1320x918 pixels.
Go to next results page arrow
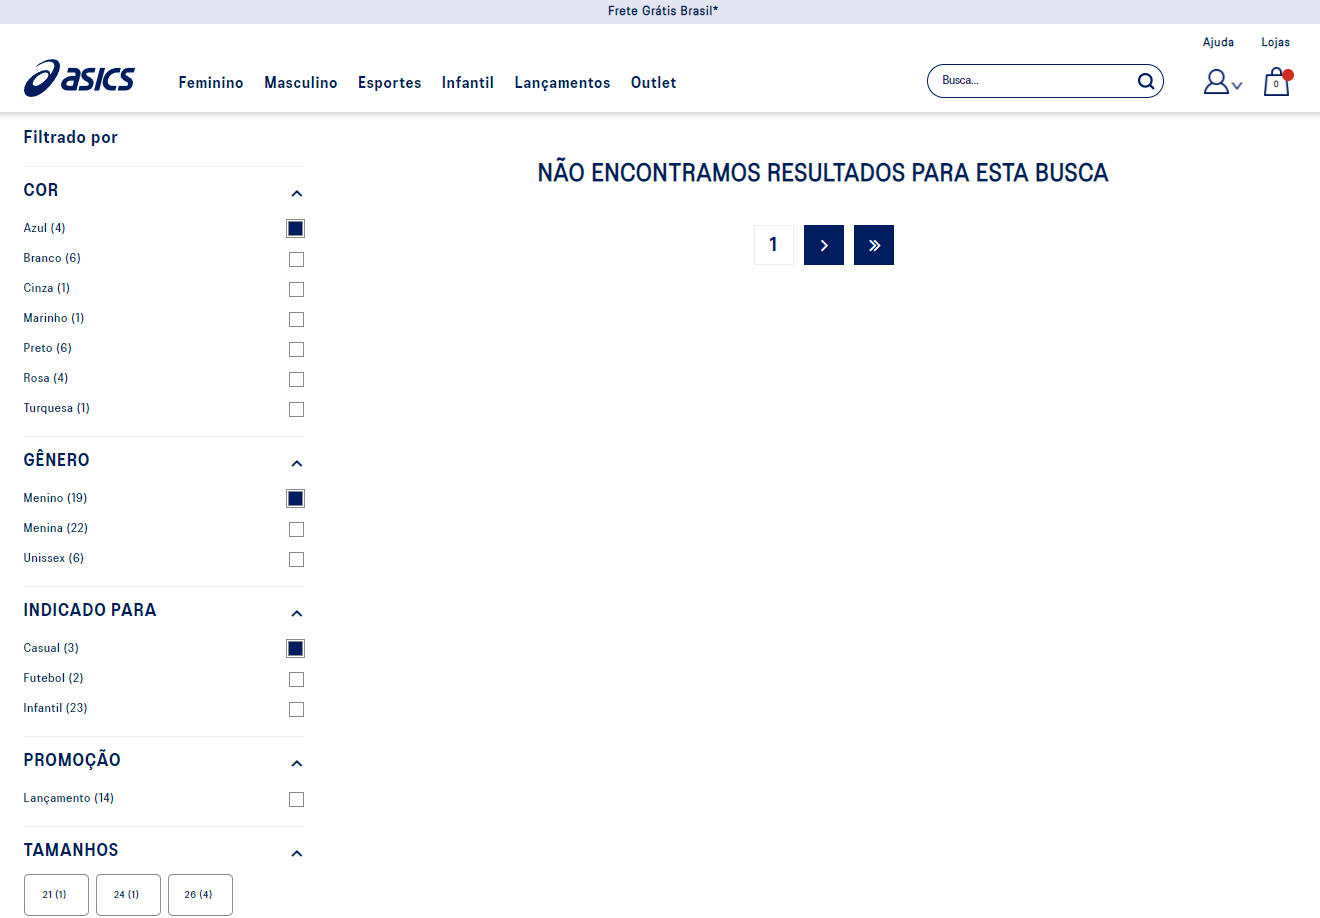(x=824, y=245)
